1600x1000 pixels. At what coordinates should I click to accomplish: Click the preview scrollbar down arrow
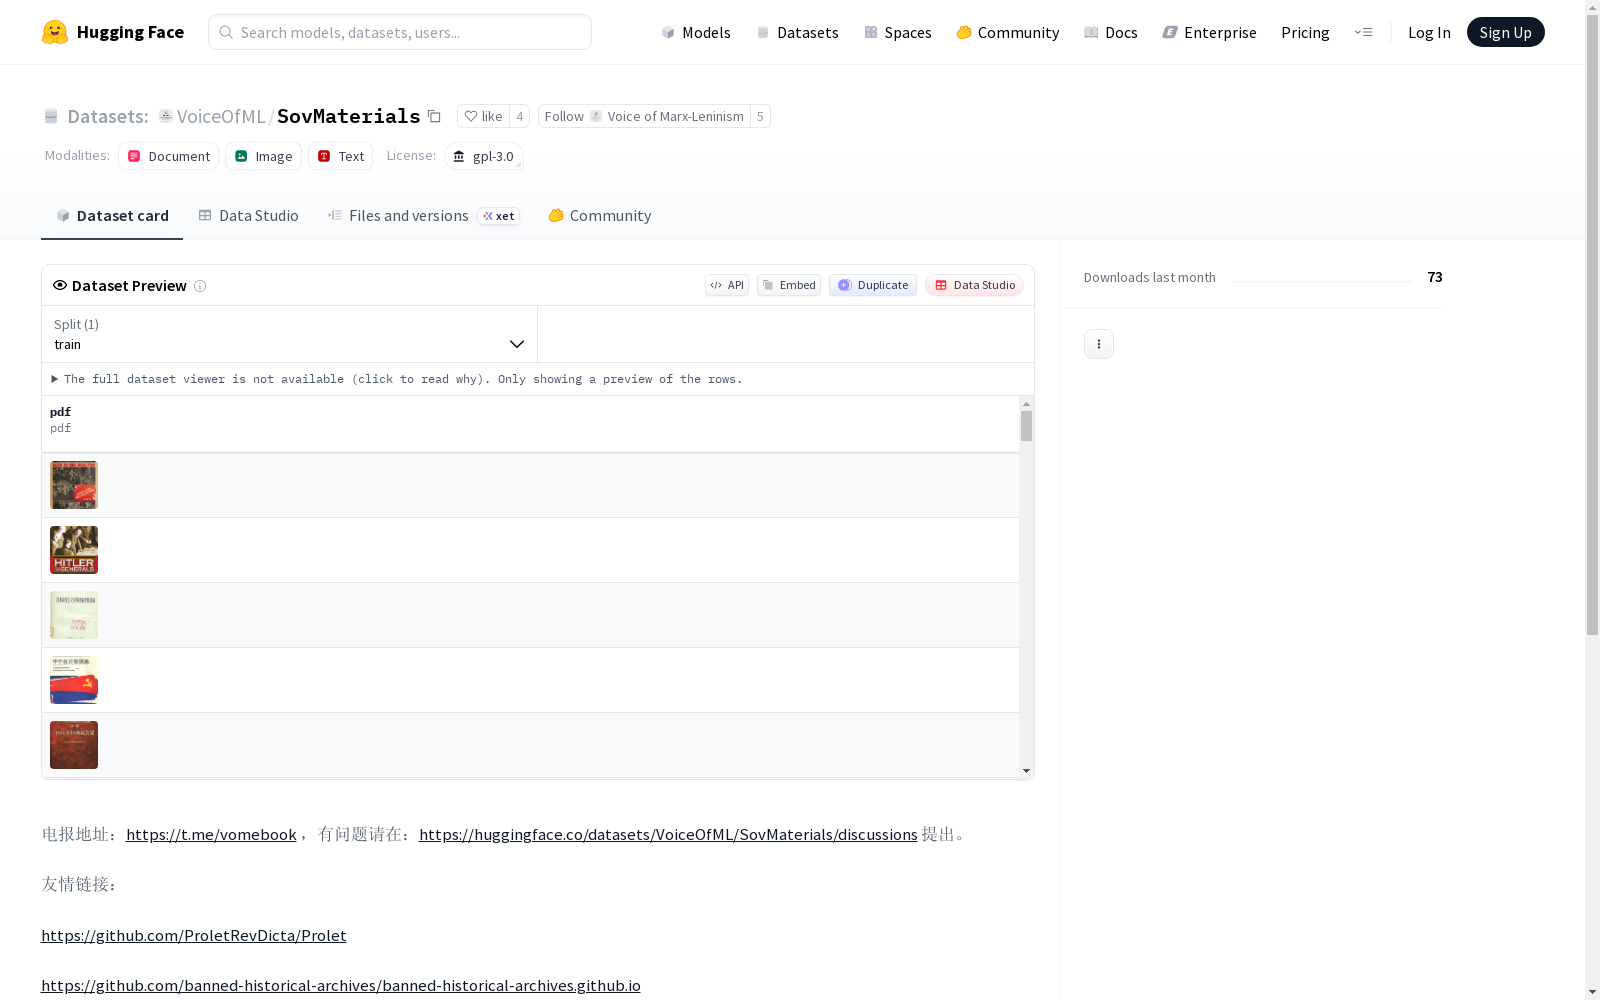1026,771
